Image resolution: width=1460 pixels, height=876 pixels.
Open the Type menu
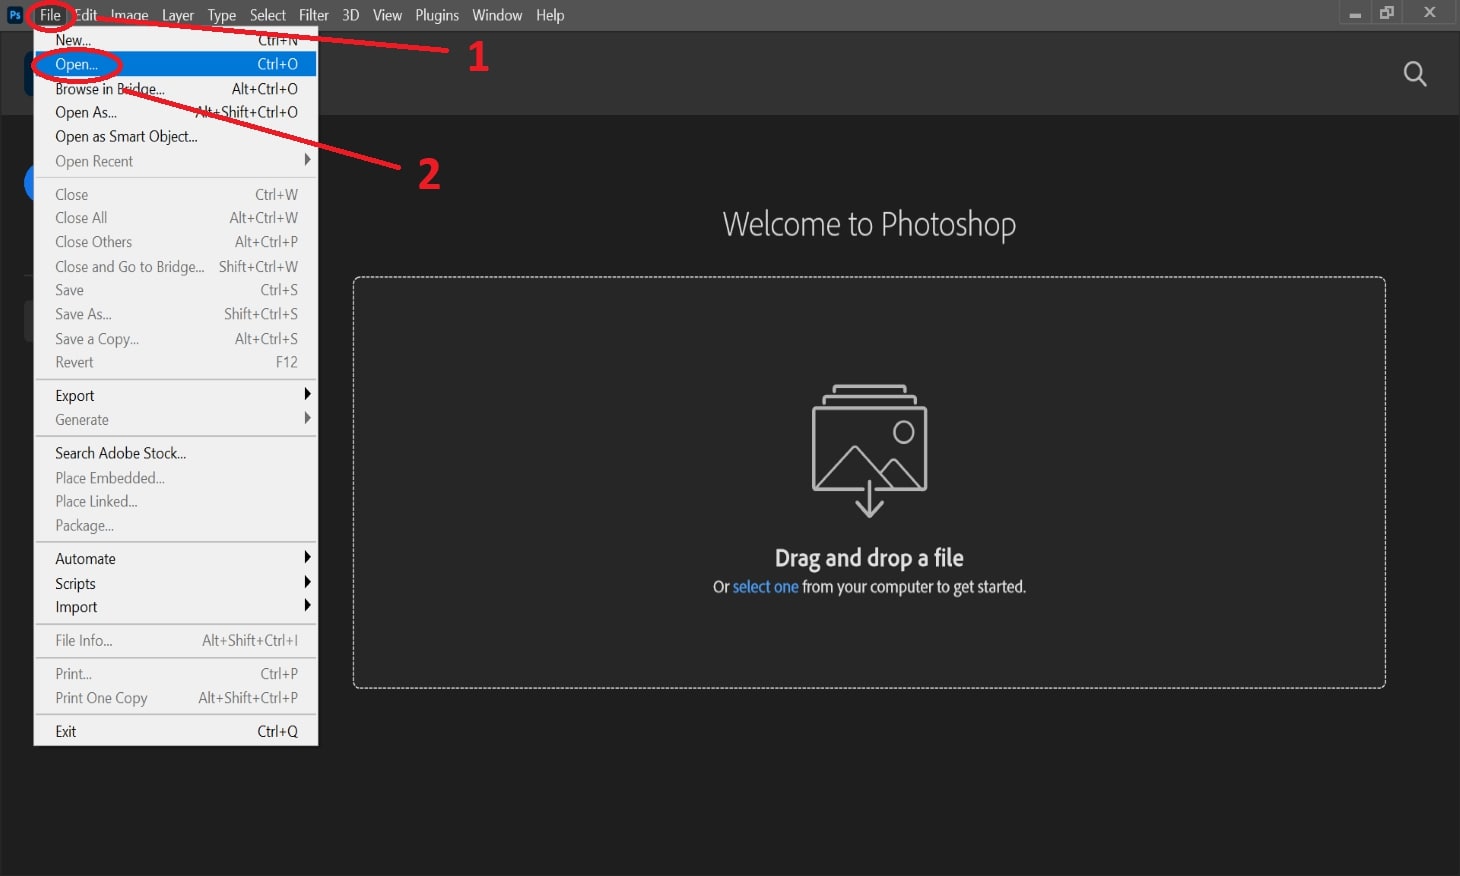(x=222, y=15)
